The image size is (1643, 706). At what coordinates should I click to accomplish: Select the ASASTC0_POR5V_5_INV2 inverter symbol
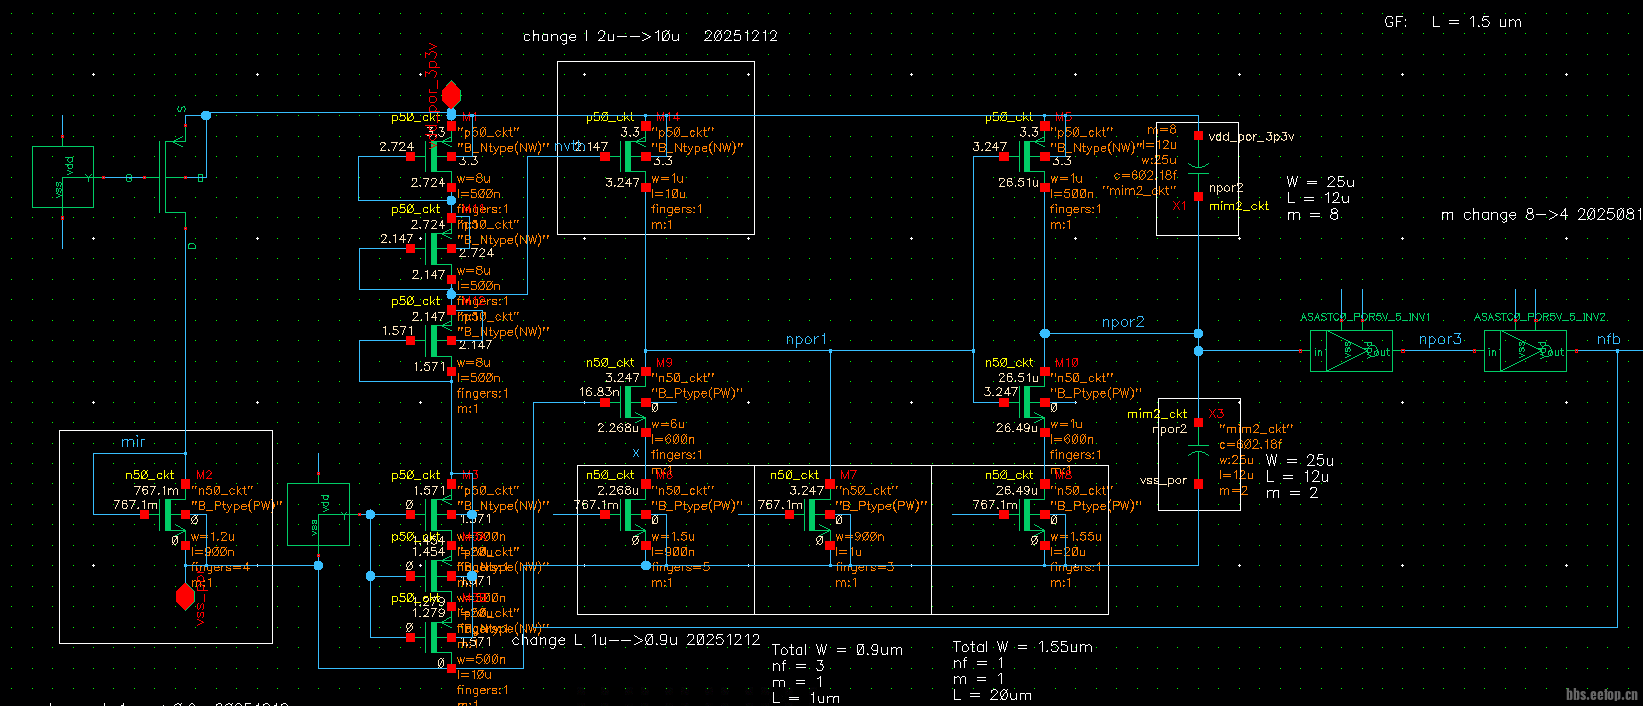1524,351
